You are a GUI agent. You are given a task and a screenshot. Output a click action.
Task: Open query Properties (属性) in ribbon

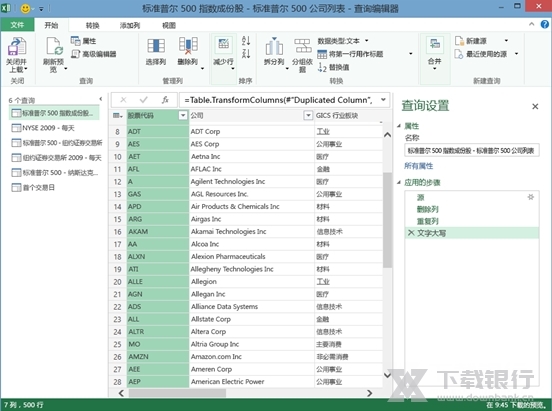pyautogui.click(x=83, y=41)
